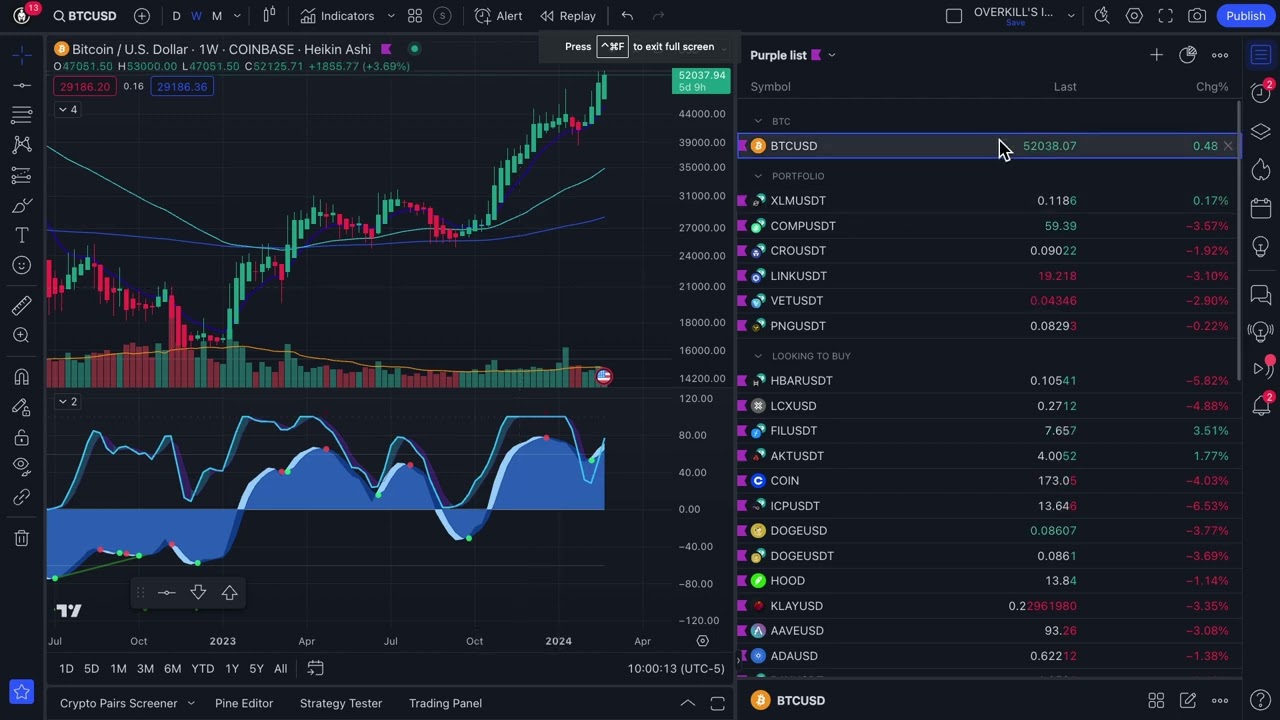1280x720 pixels.
Task: Open the interval dropdown arrow
Action: coord(237,16)
